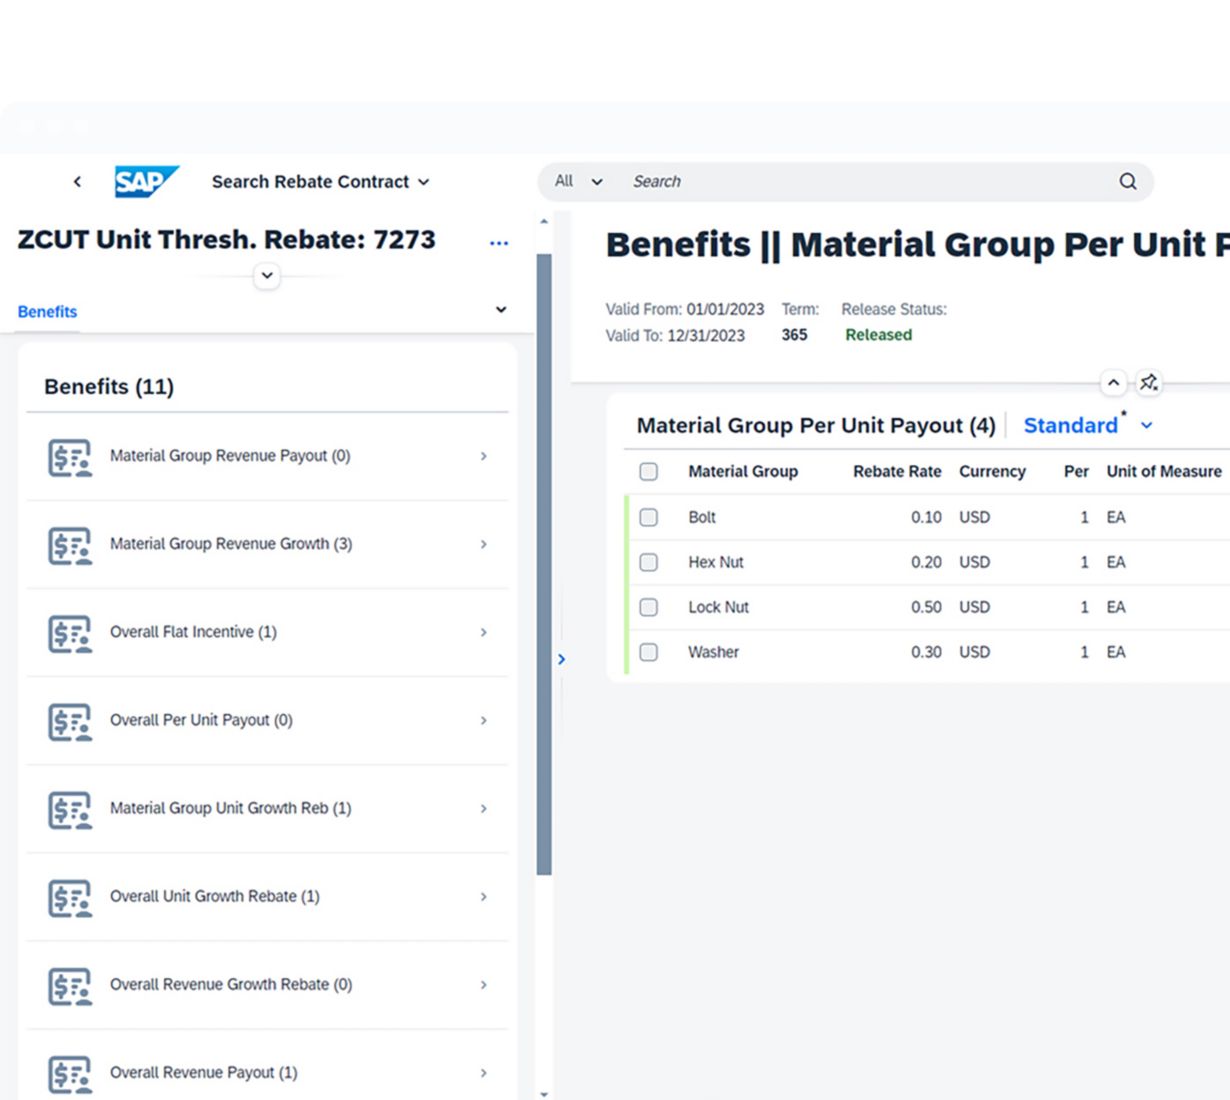This screenshot has height=1100, width=1230.
Task: Select the Benefits tab
Action: point(47,312)
